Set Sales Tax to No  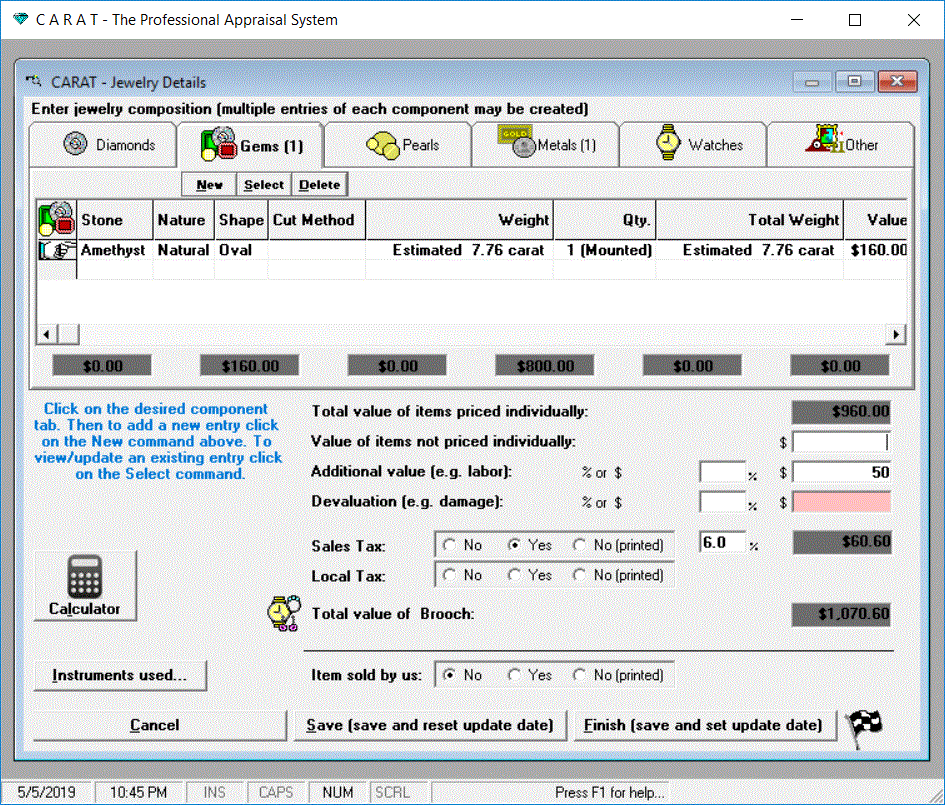pyautogui.click(x=449, y=545)
